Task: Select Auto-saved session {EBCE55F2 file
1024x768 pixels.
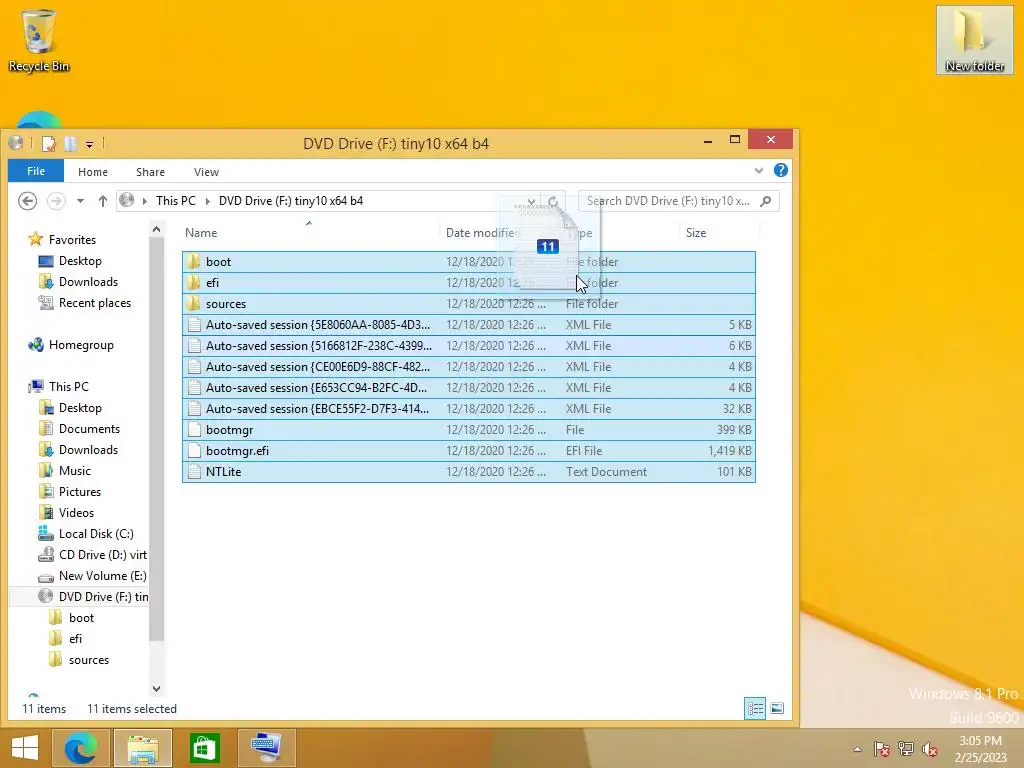Action: [468, 408]
